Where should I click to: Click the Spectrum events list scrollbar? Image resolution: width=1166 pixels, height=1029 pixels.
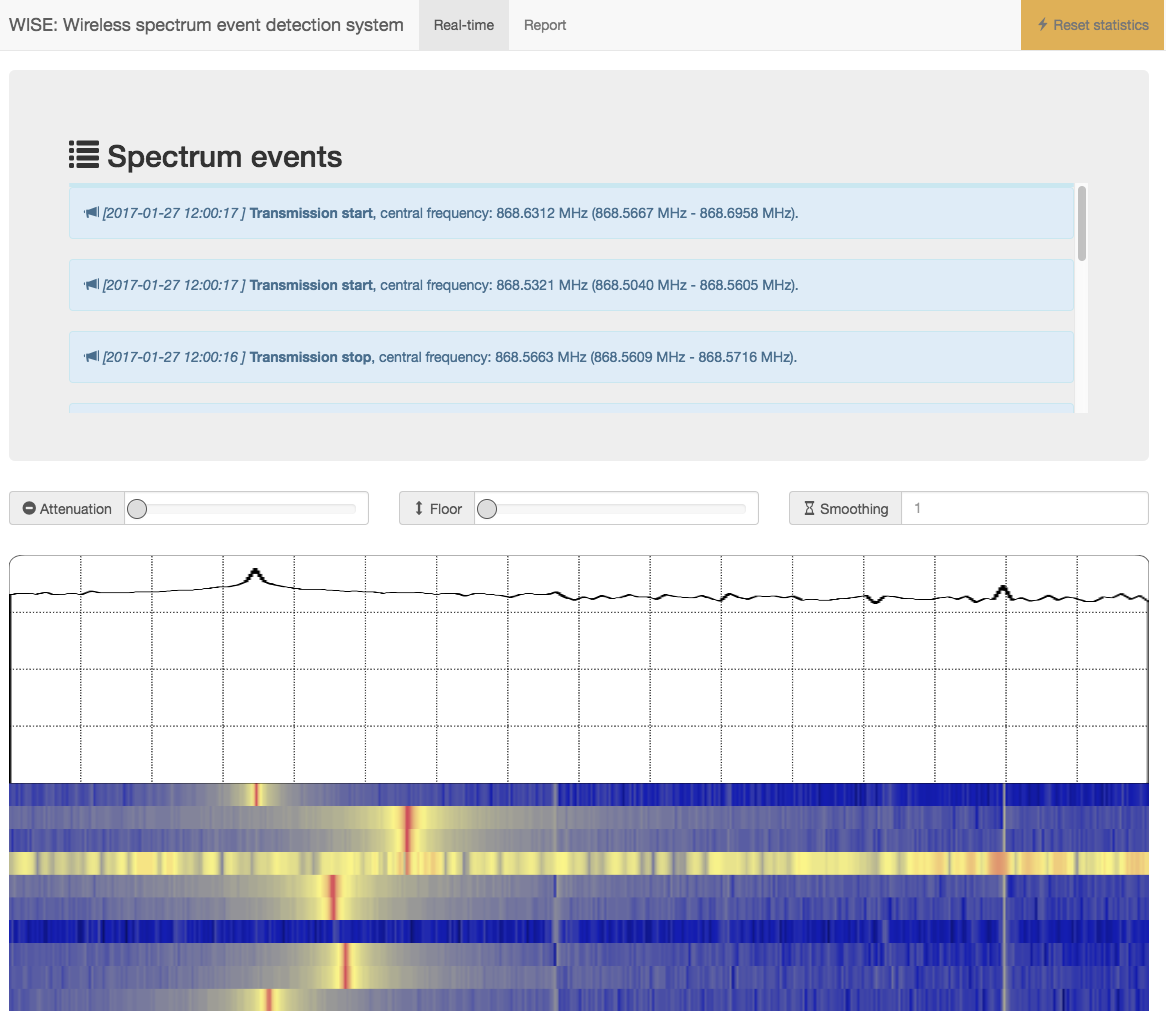[x=1082, y=223]
